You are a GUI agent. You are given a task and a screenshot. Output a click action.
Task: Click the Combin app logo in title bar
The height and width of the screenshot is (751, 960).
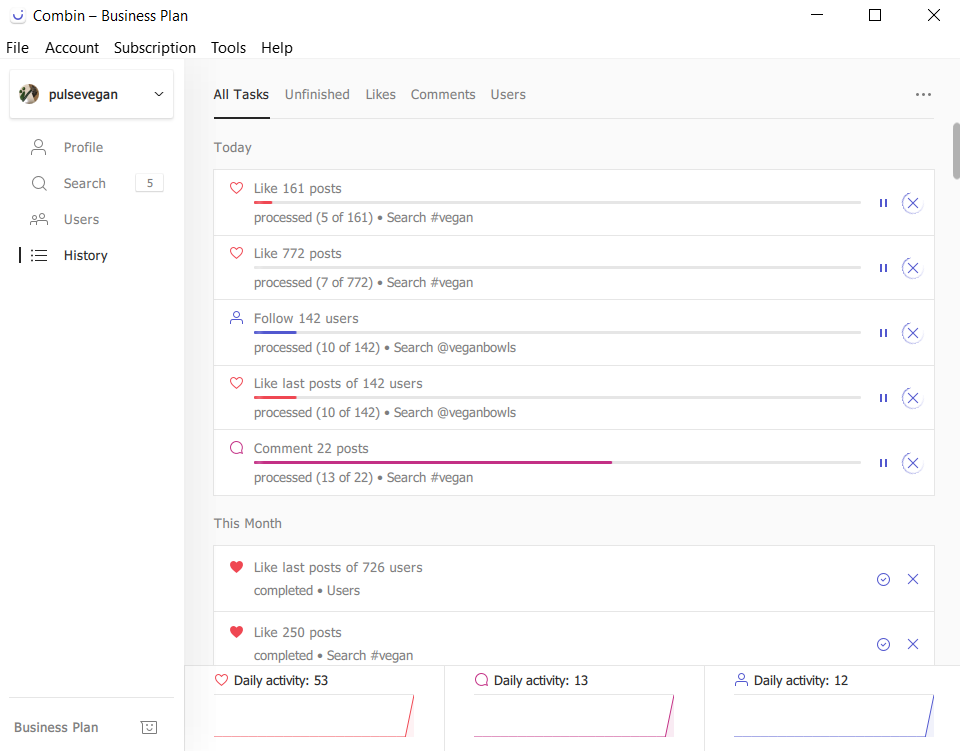[x=18, y=16]
